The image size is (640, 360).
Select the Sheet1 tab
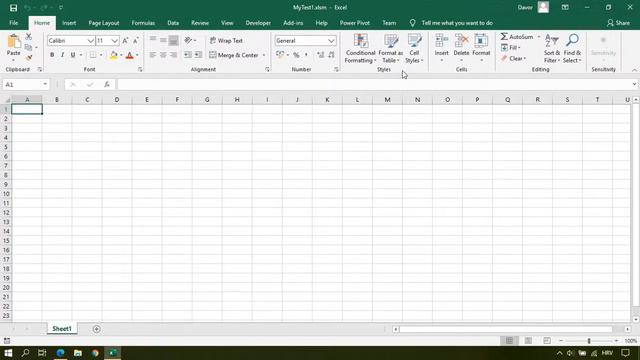(62, 329)
